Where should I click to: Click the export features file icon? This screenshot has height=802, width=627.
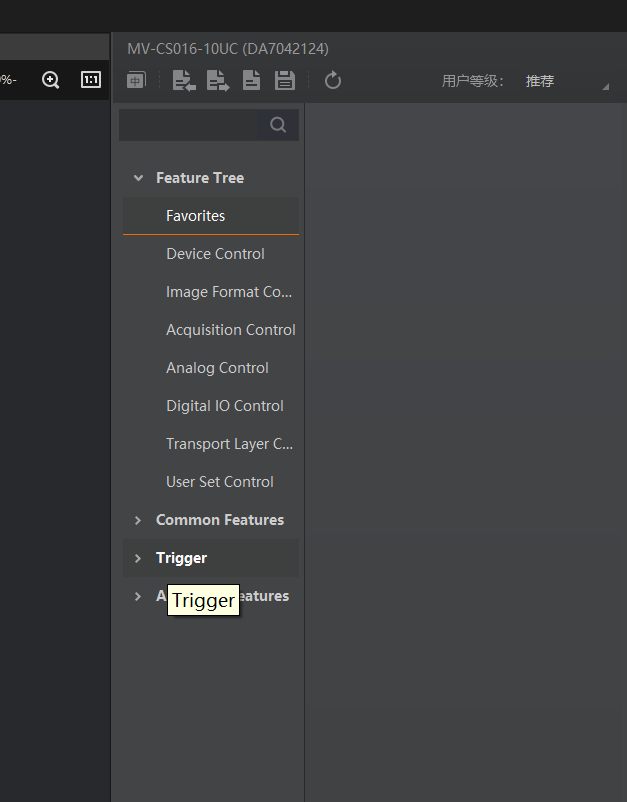[x=217, y=81]
